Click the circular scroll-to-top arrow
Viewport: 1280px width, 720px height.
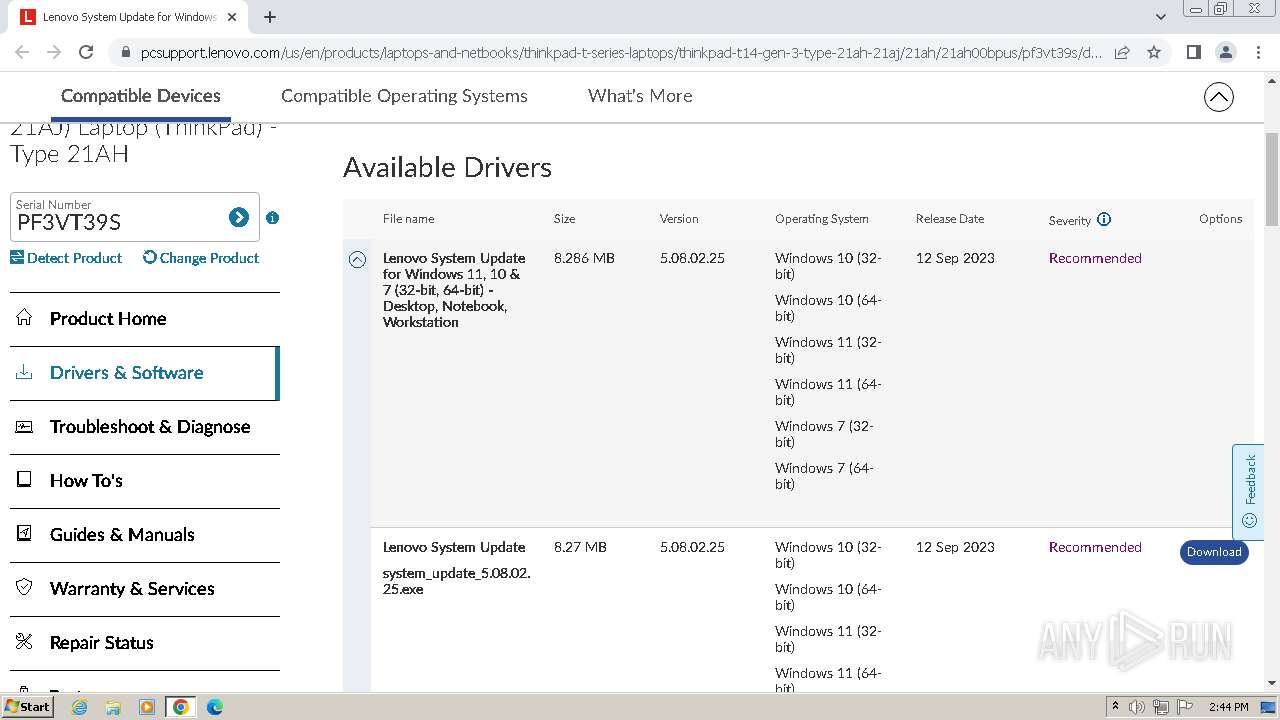1218,97
